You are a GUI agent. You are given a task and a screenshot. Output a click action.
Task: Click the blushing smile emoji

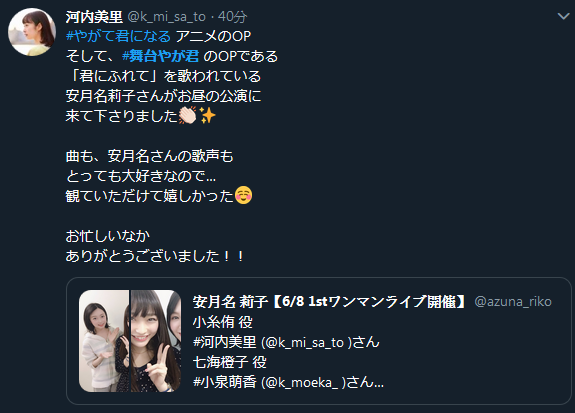(243, 195)
